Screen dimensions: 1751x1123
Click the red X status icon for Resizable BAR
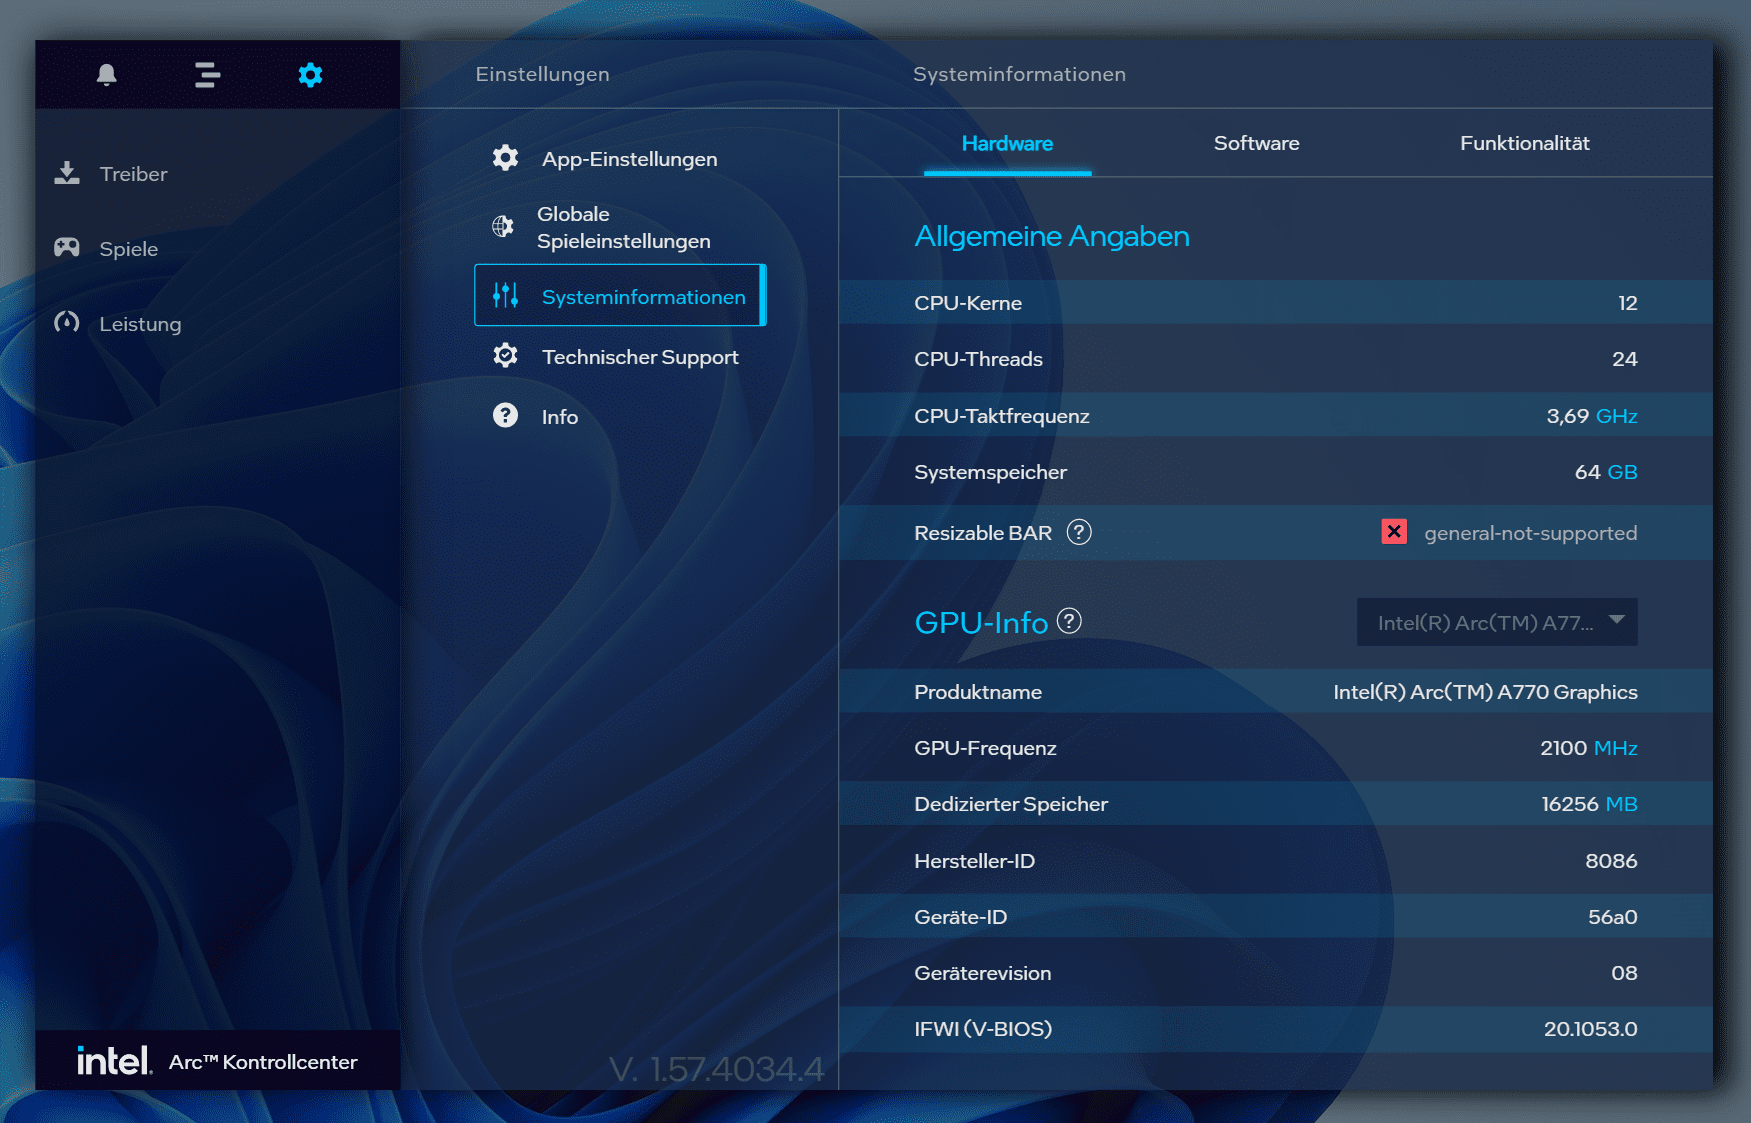[x=1394, y=531]
